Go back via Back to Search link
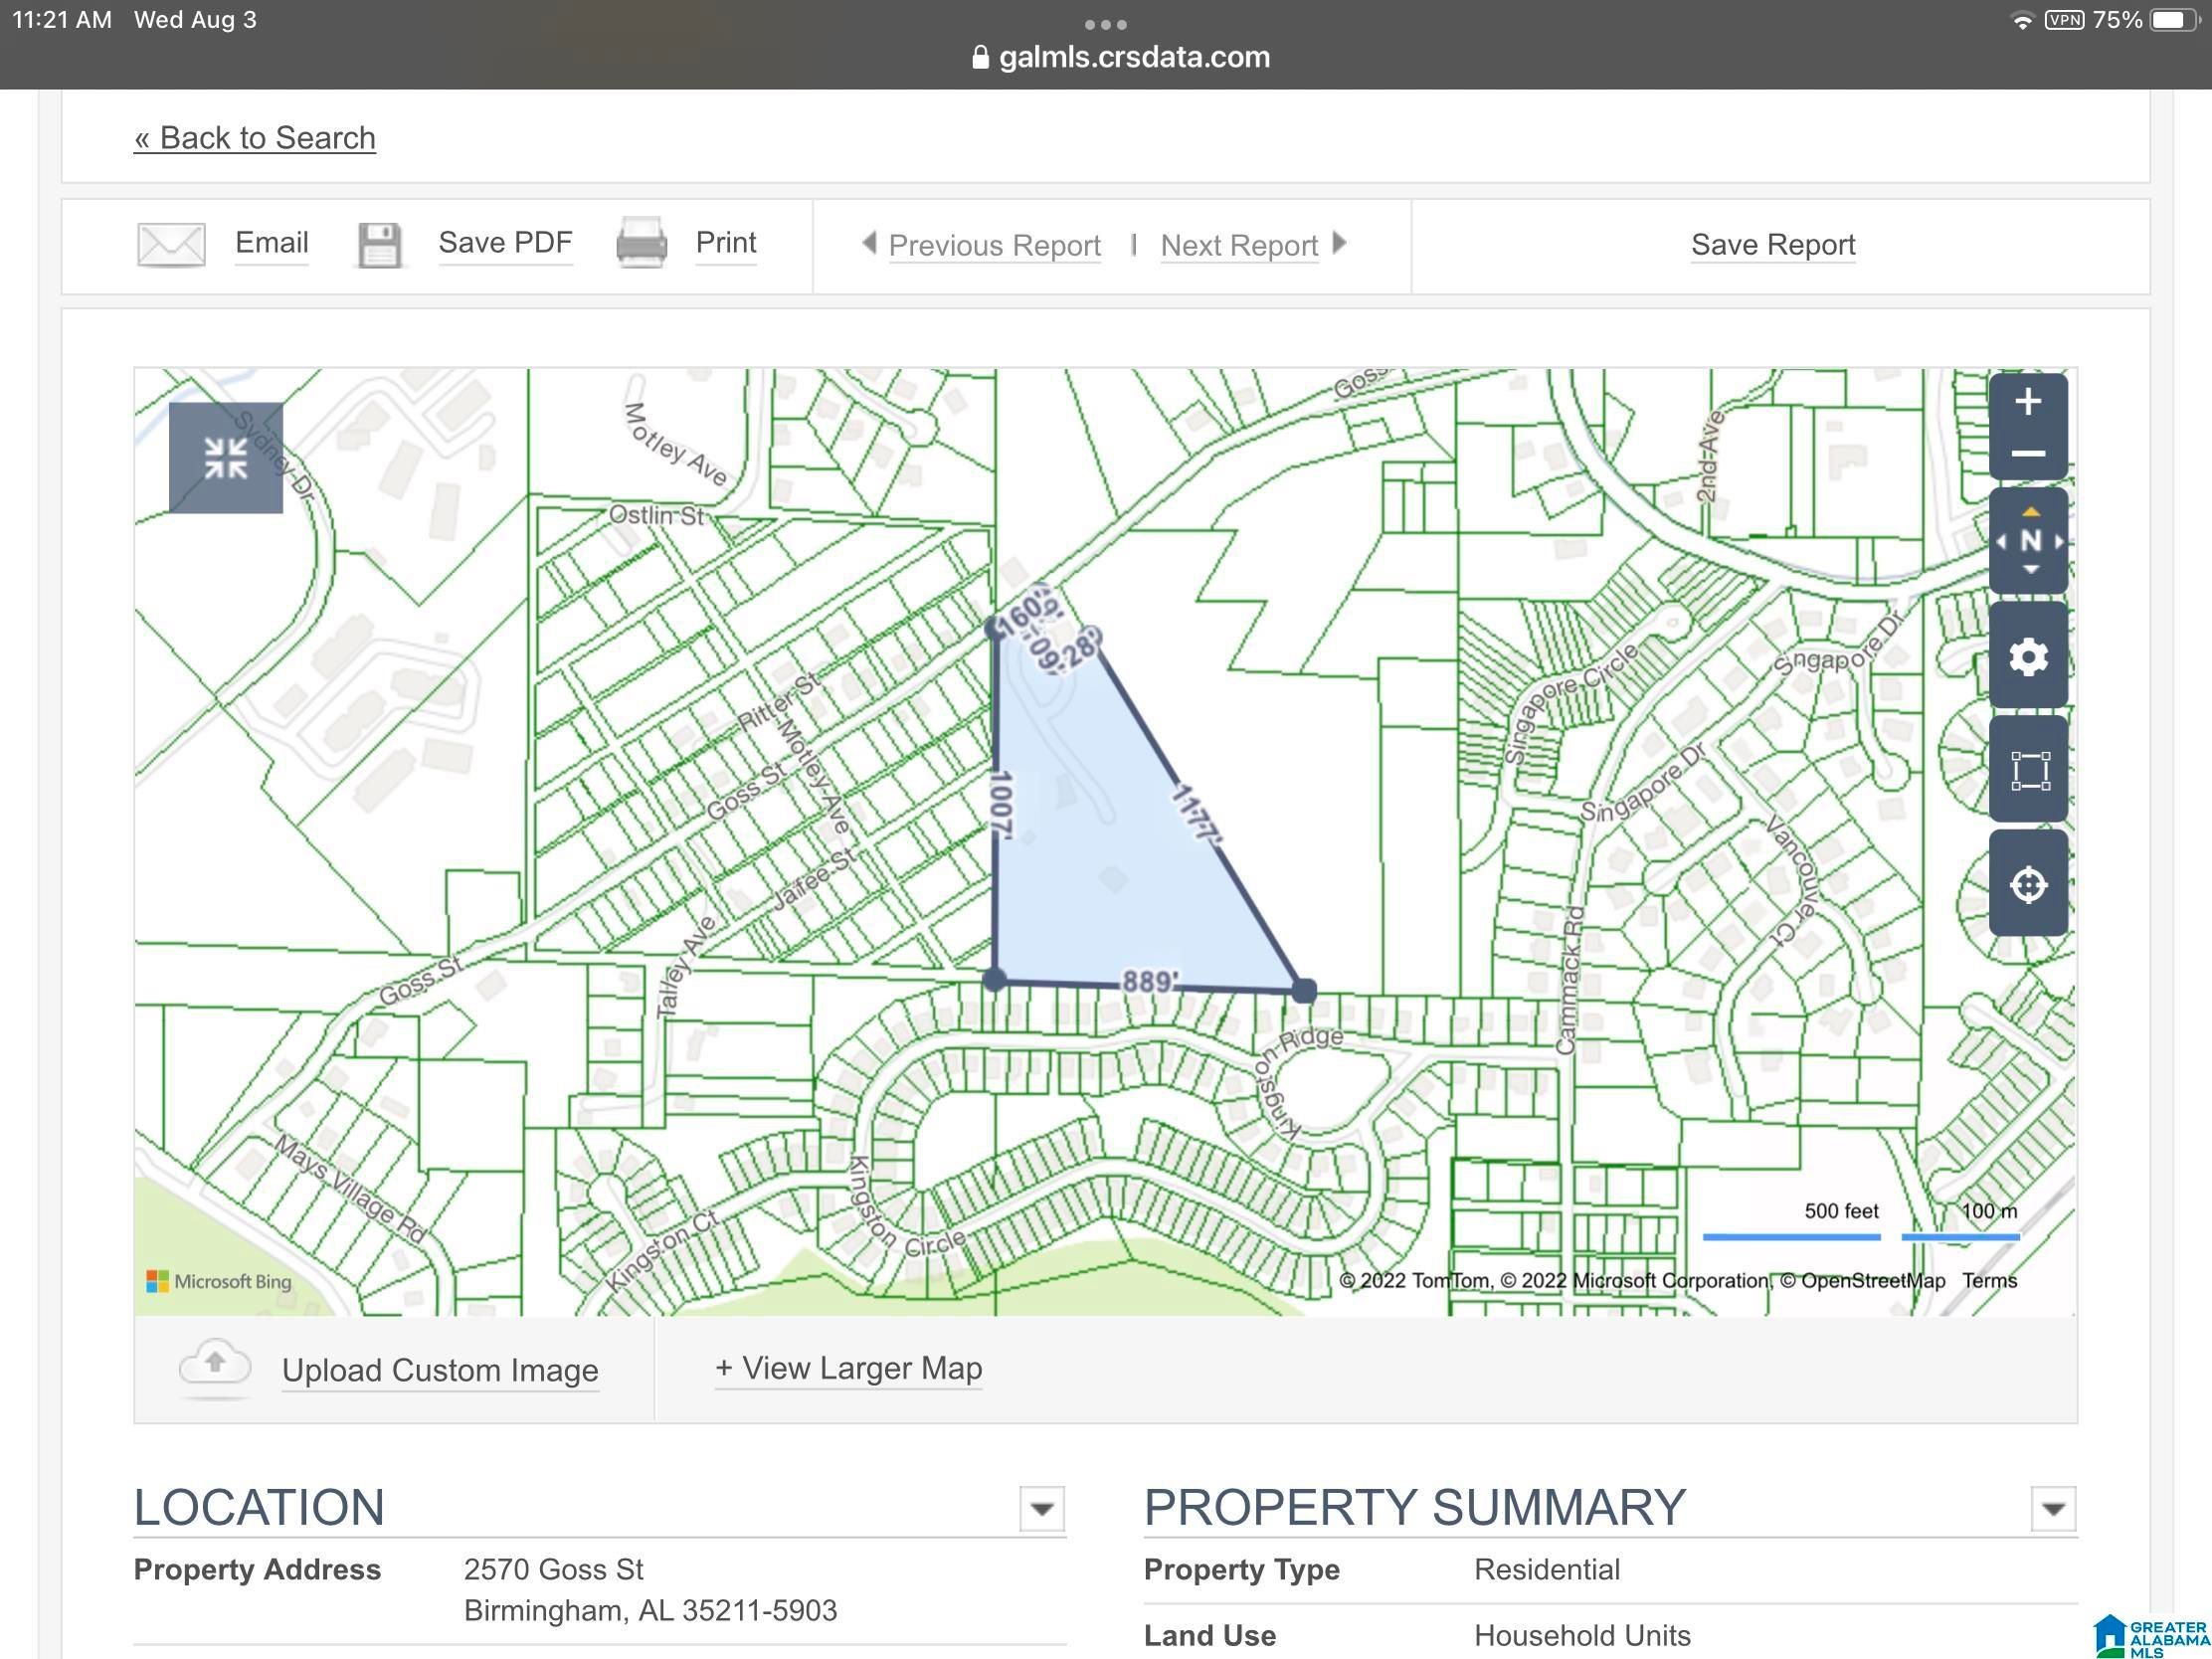This screenshot has height=1659, width=2212. click(255, 138)
